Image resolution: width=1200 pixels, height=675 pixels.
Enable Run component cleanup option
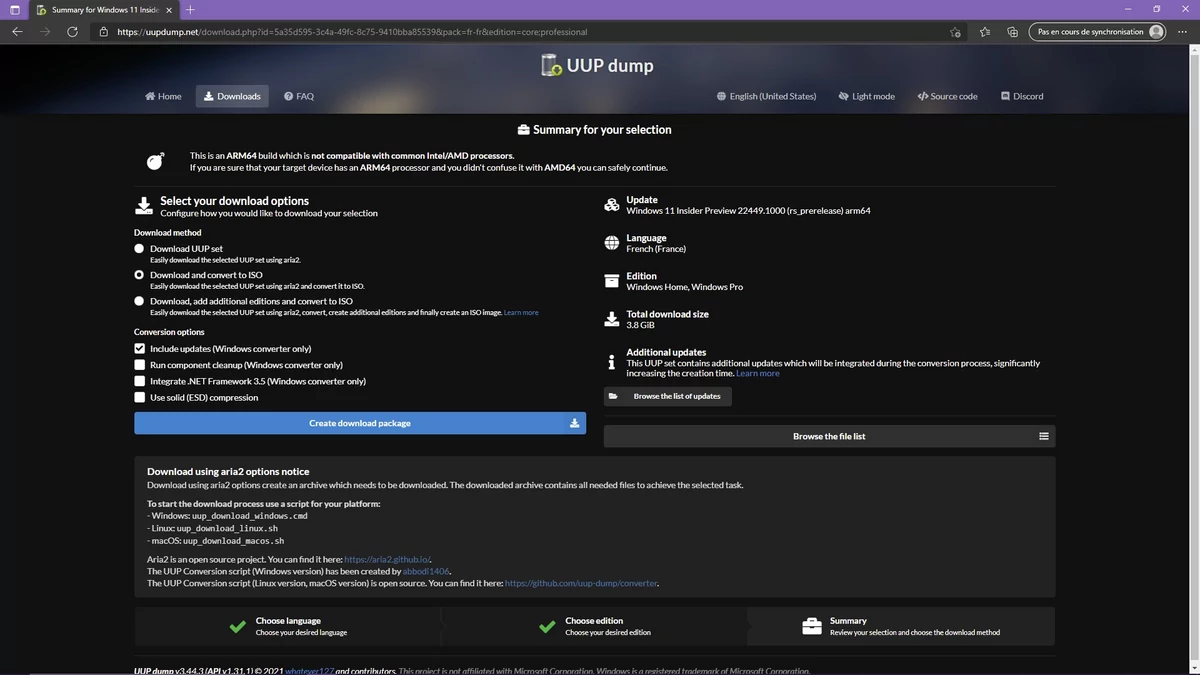point(140,364)
